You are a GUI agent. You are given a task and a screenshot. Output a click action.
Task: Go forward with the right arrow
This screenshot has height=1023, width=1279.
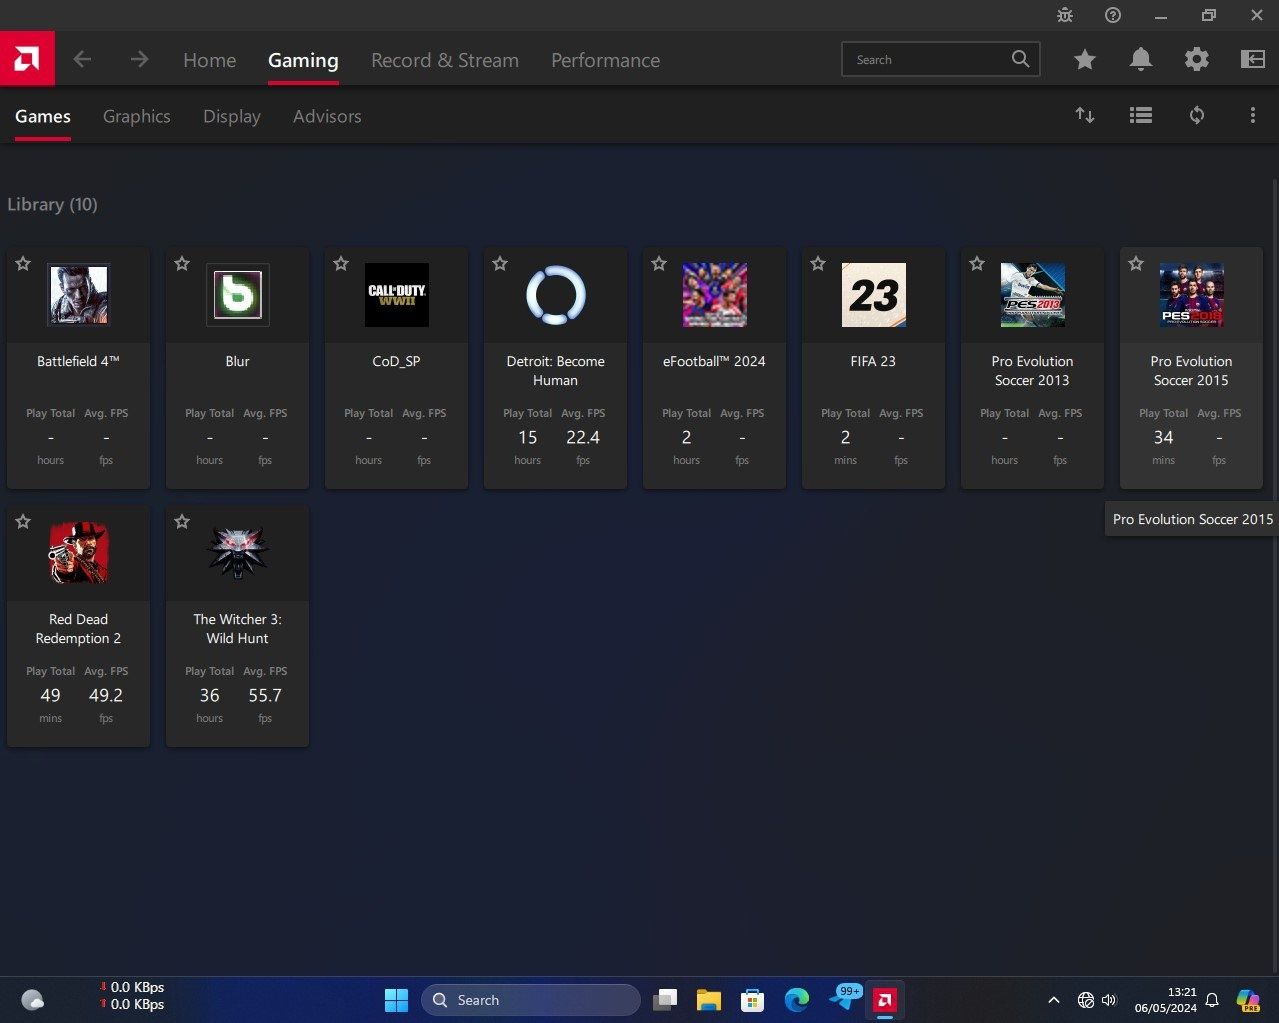coord(139,60)
